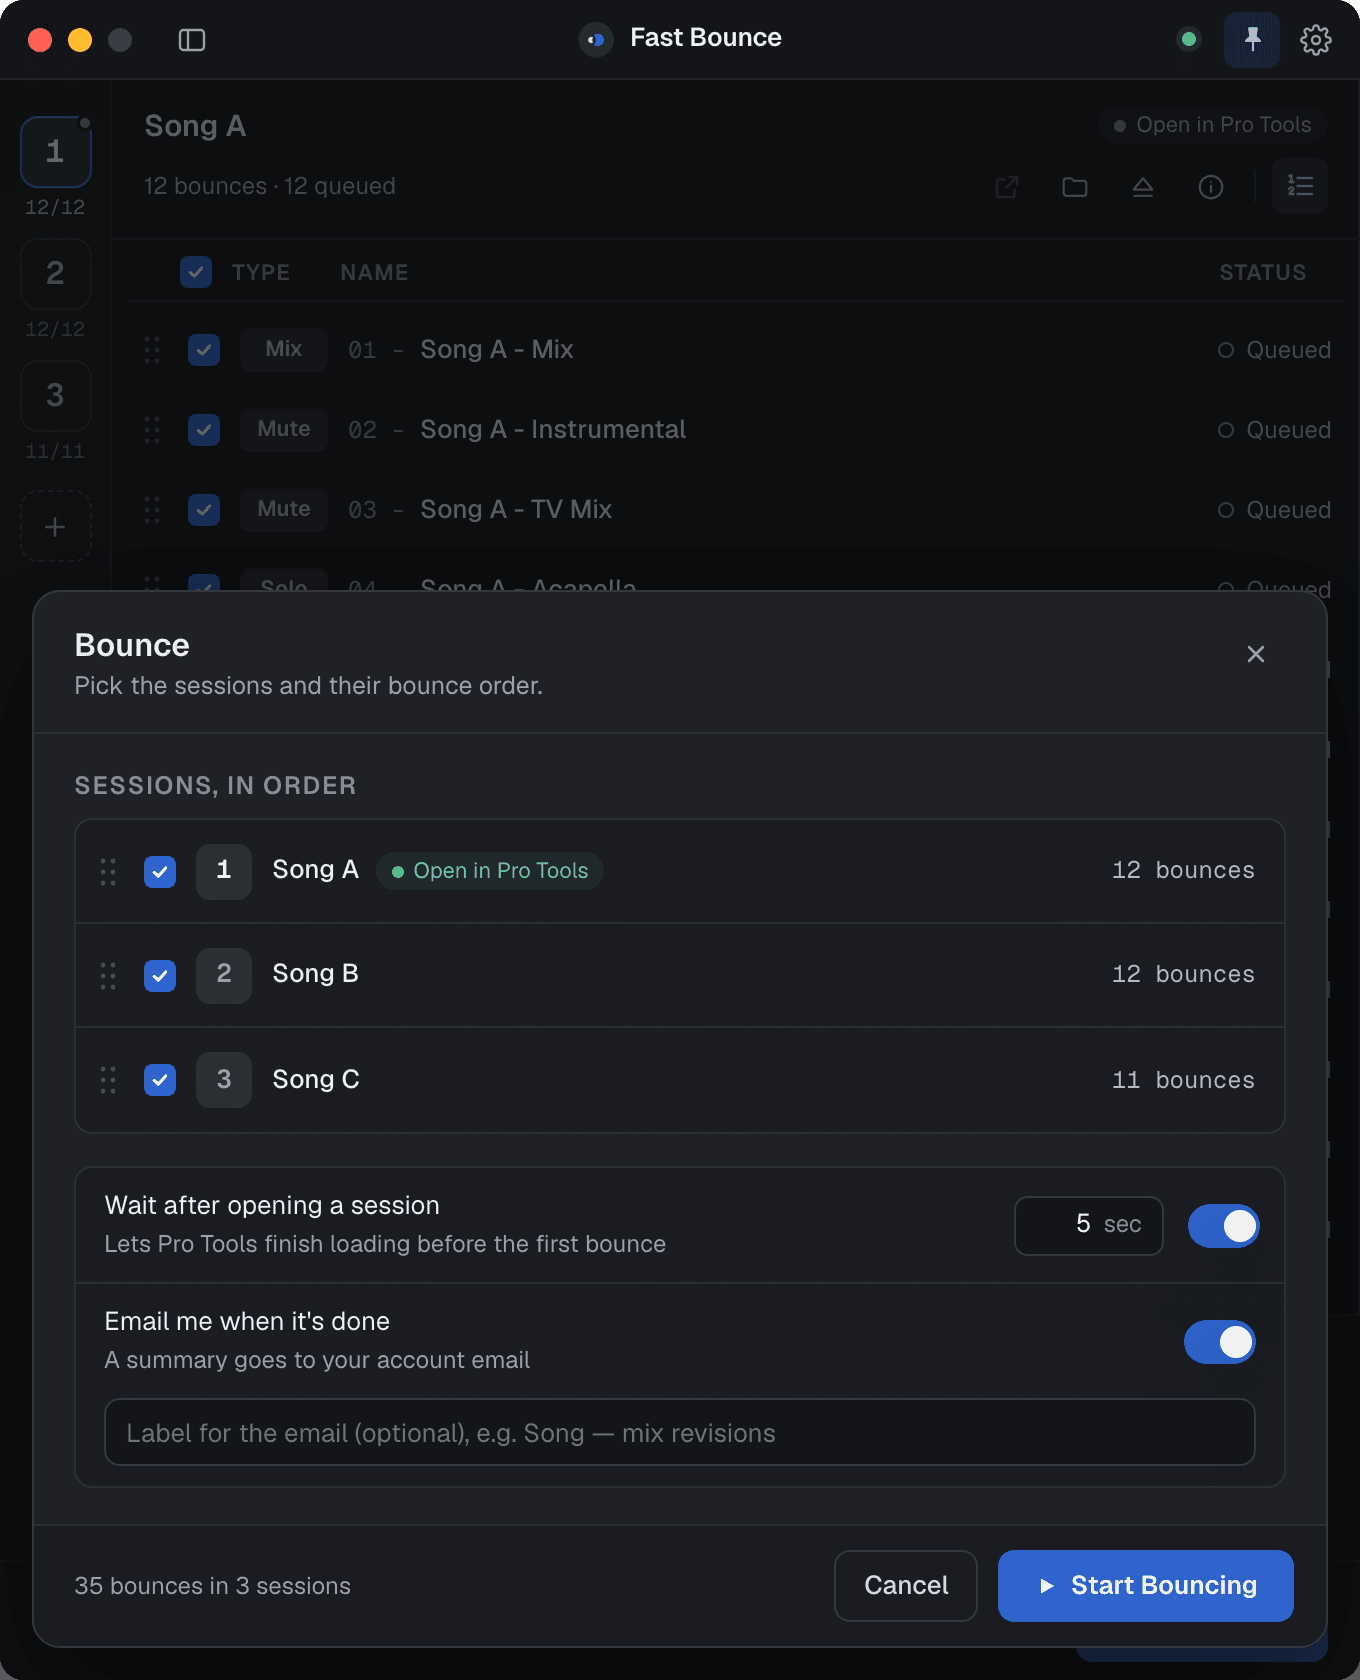Click Start Bouncing button

pyautogui.click(x=1146, y=1586)
